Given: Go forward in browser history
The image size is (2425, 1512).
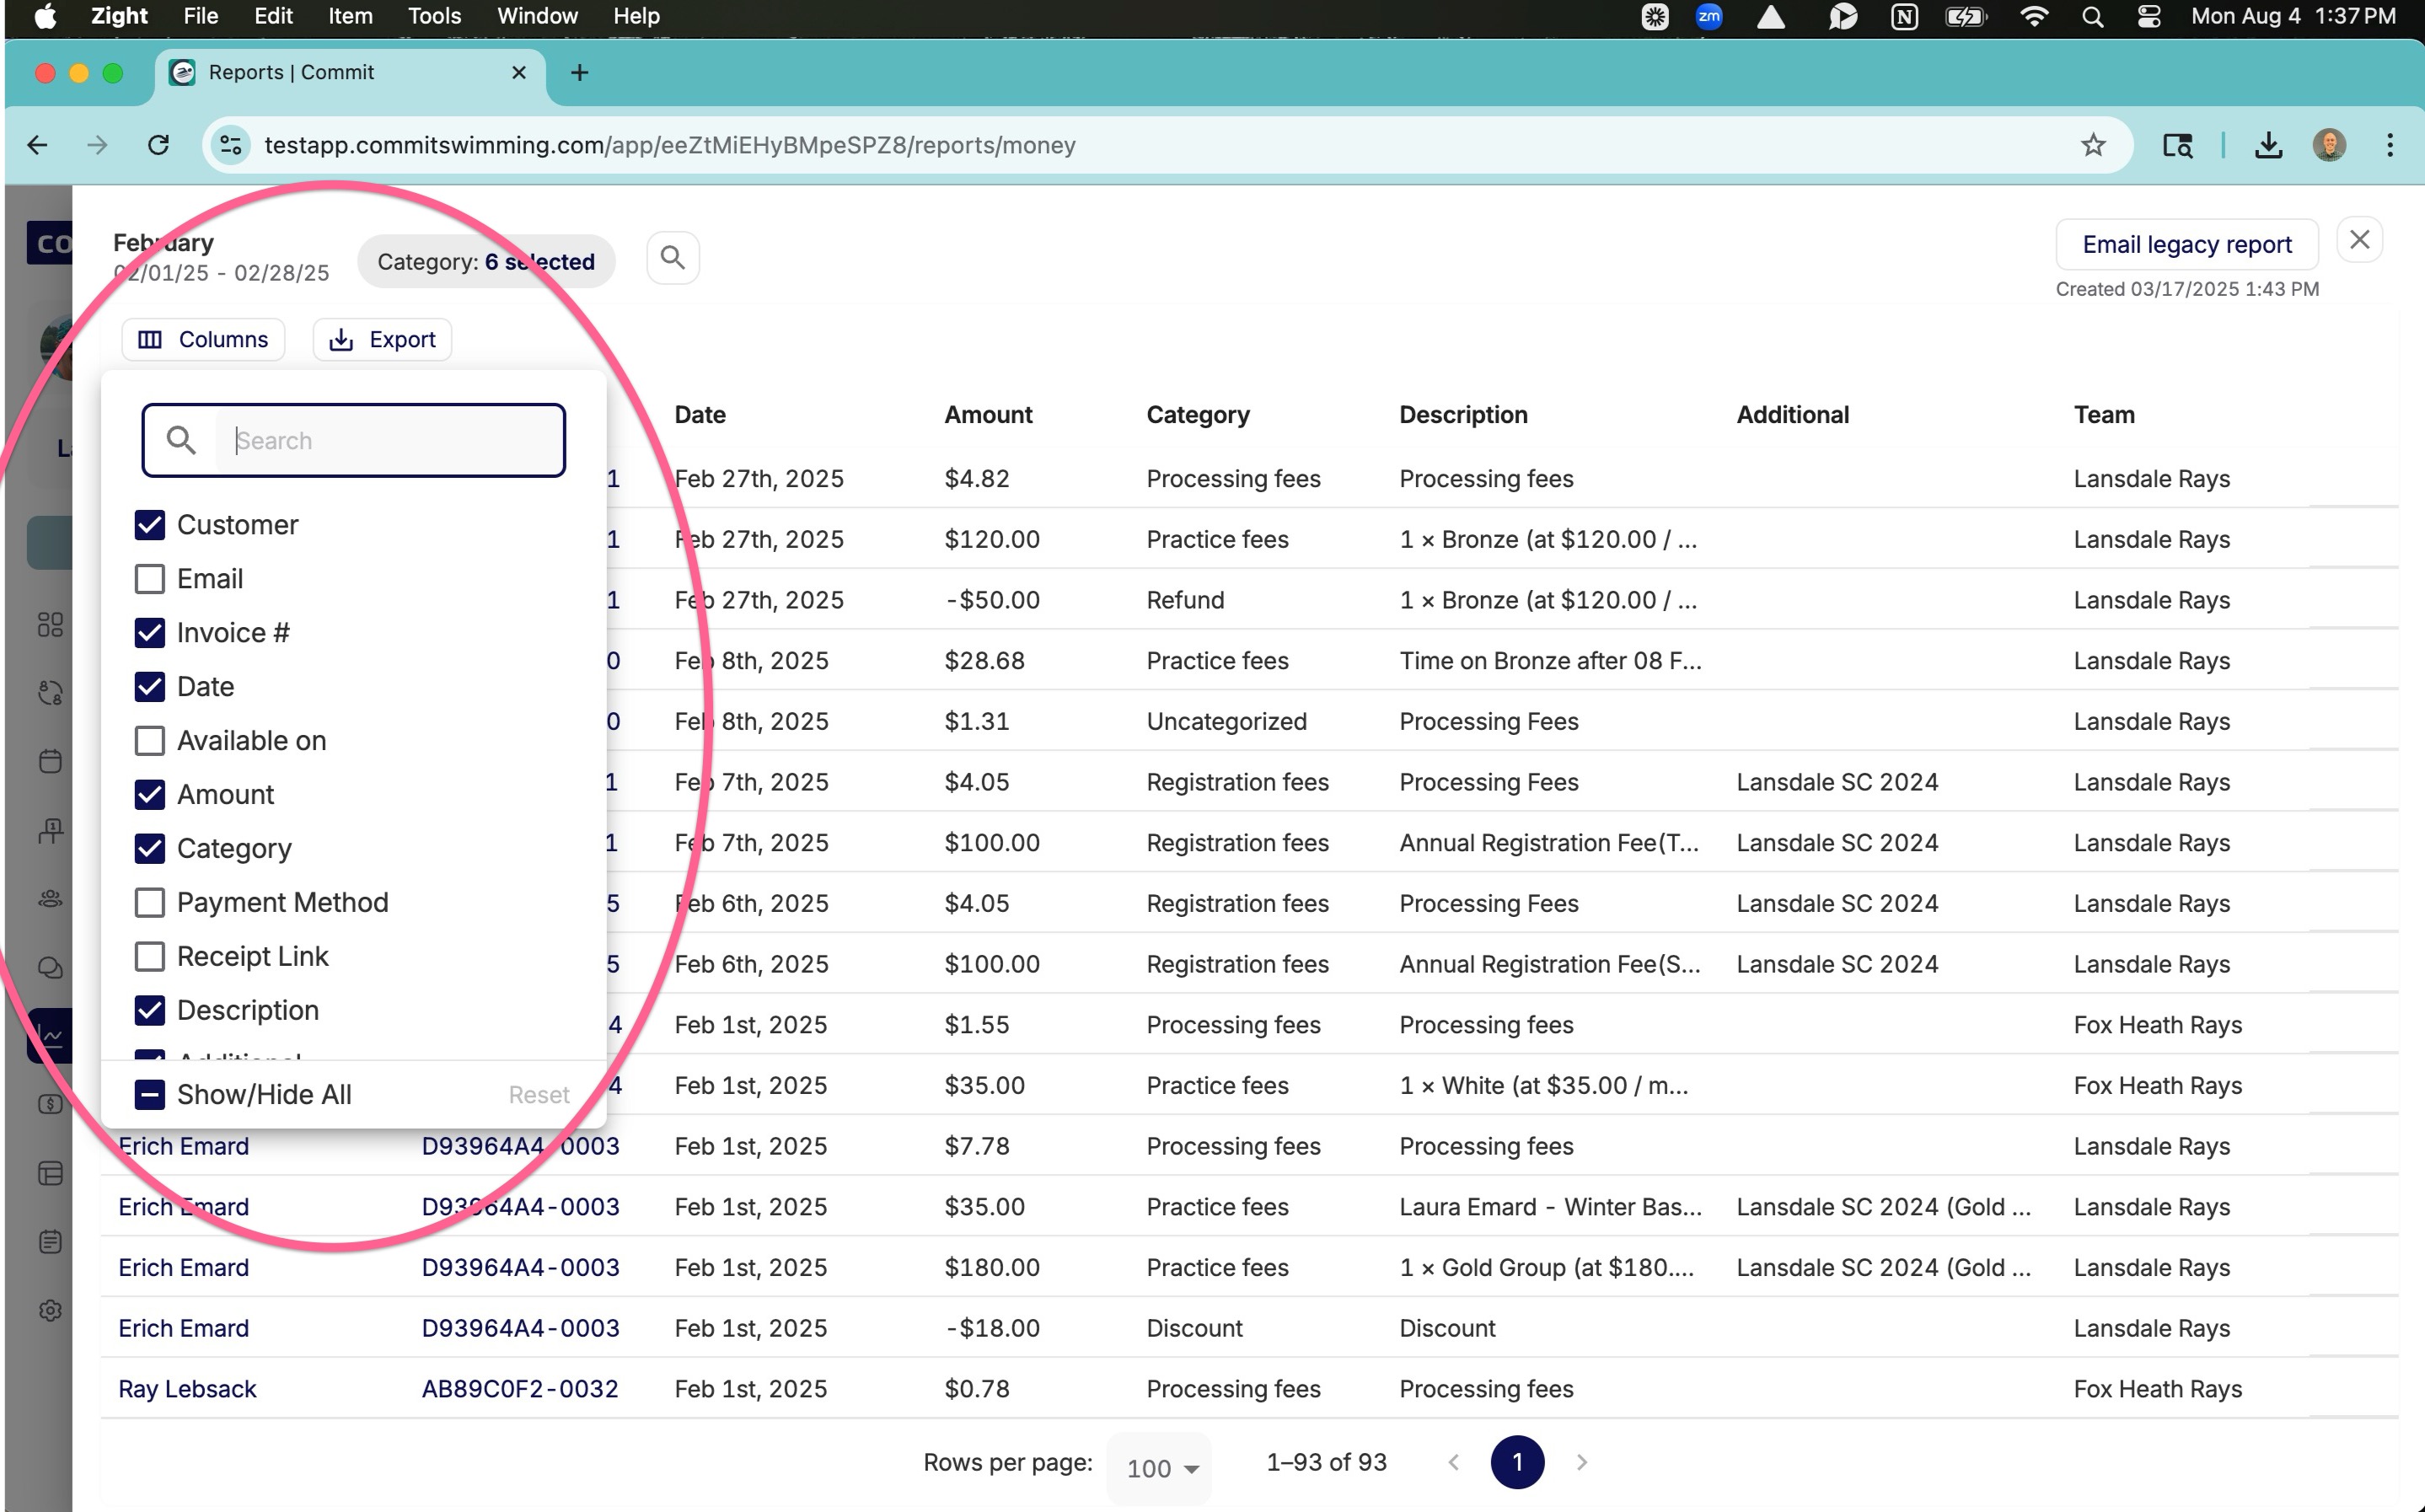Looking at the screenshot, I should tap(97, 145).
